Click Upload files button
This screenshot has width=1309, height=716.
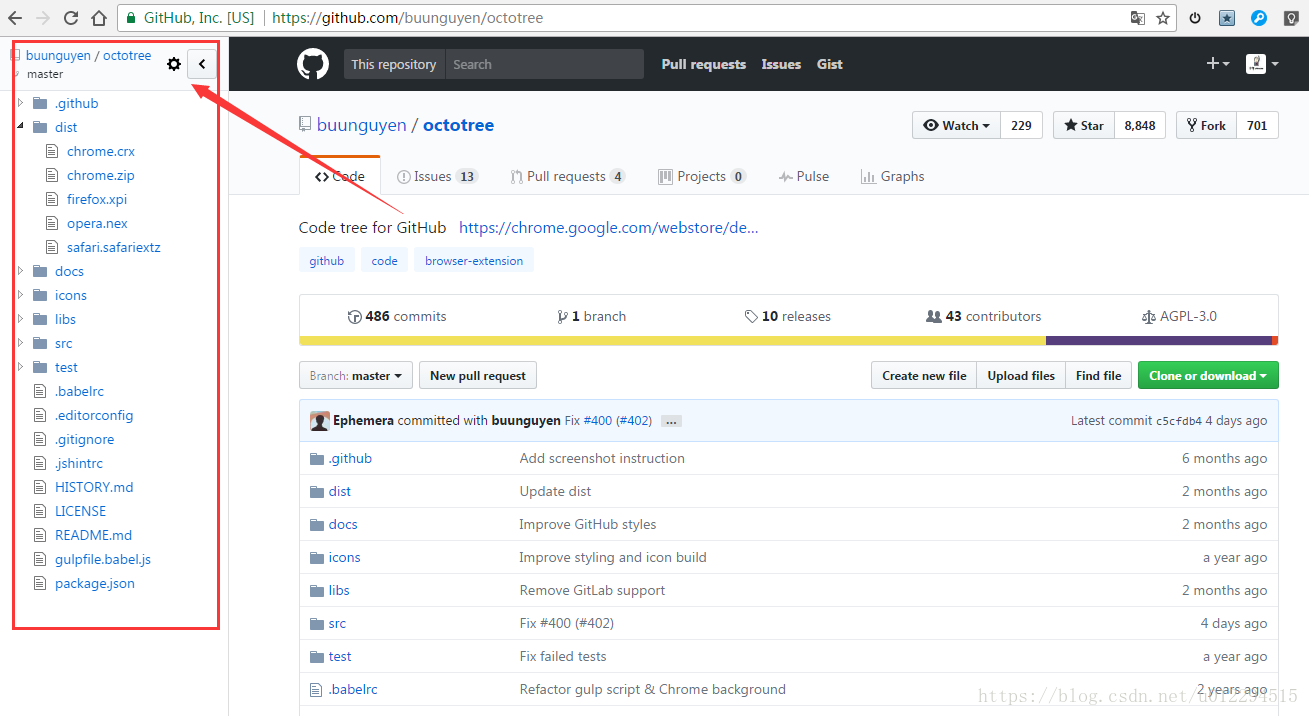coord(1021,376)
